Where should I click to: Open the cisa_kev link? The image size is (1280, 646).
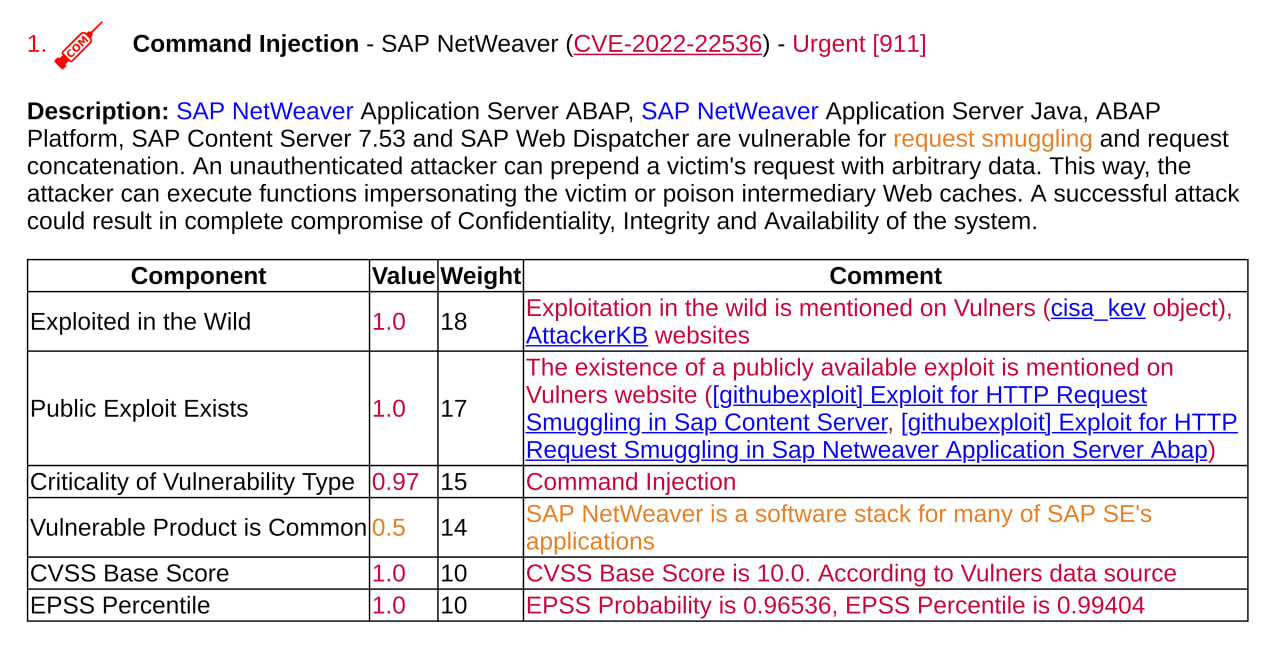(1098, 308)
